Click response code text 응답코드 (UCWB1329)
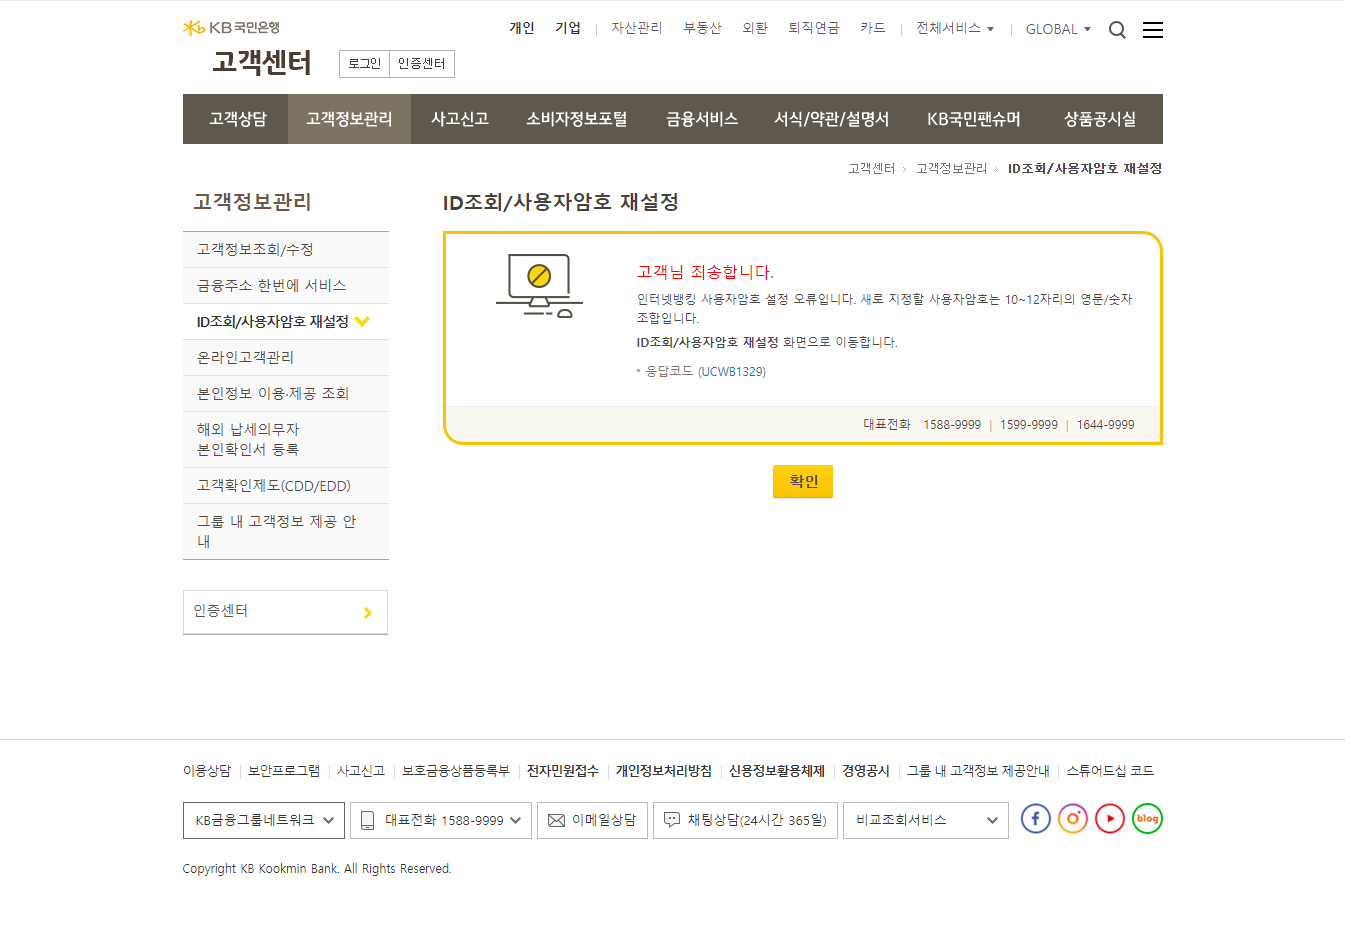The image size is (1345, 941). pyautogui.click(x=705, y=372)
